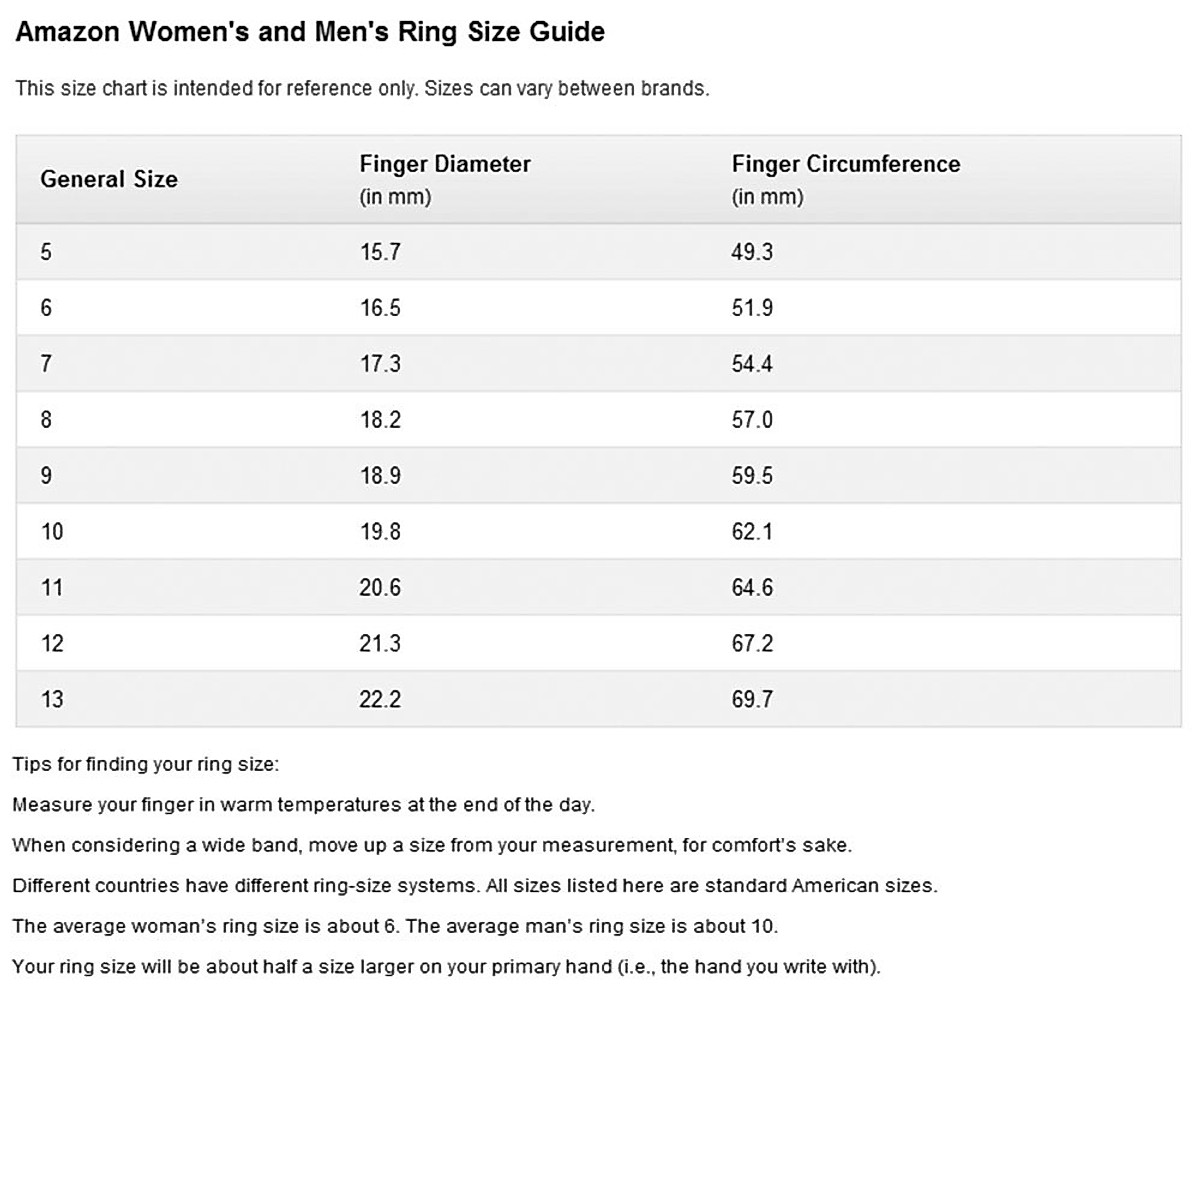Click the size 5 row label
1200x1200 pixels.
click(46, 252)
